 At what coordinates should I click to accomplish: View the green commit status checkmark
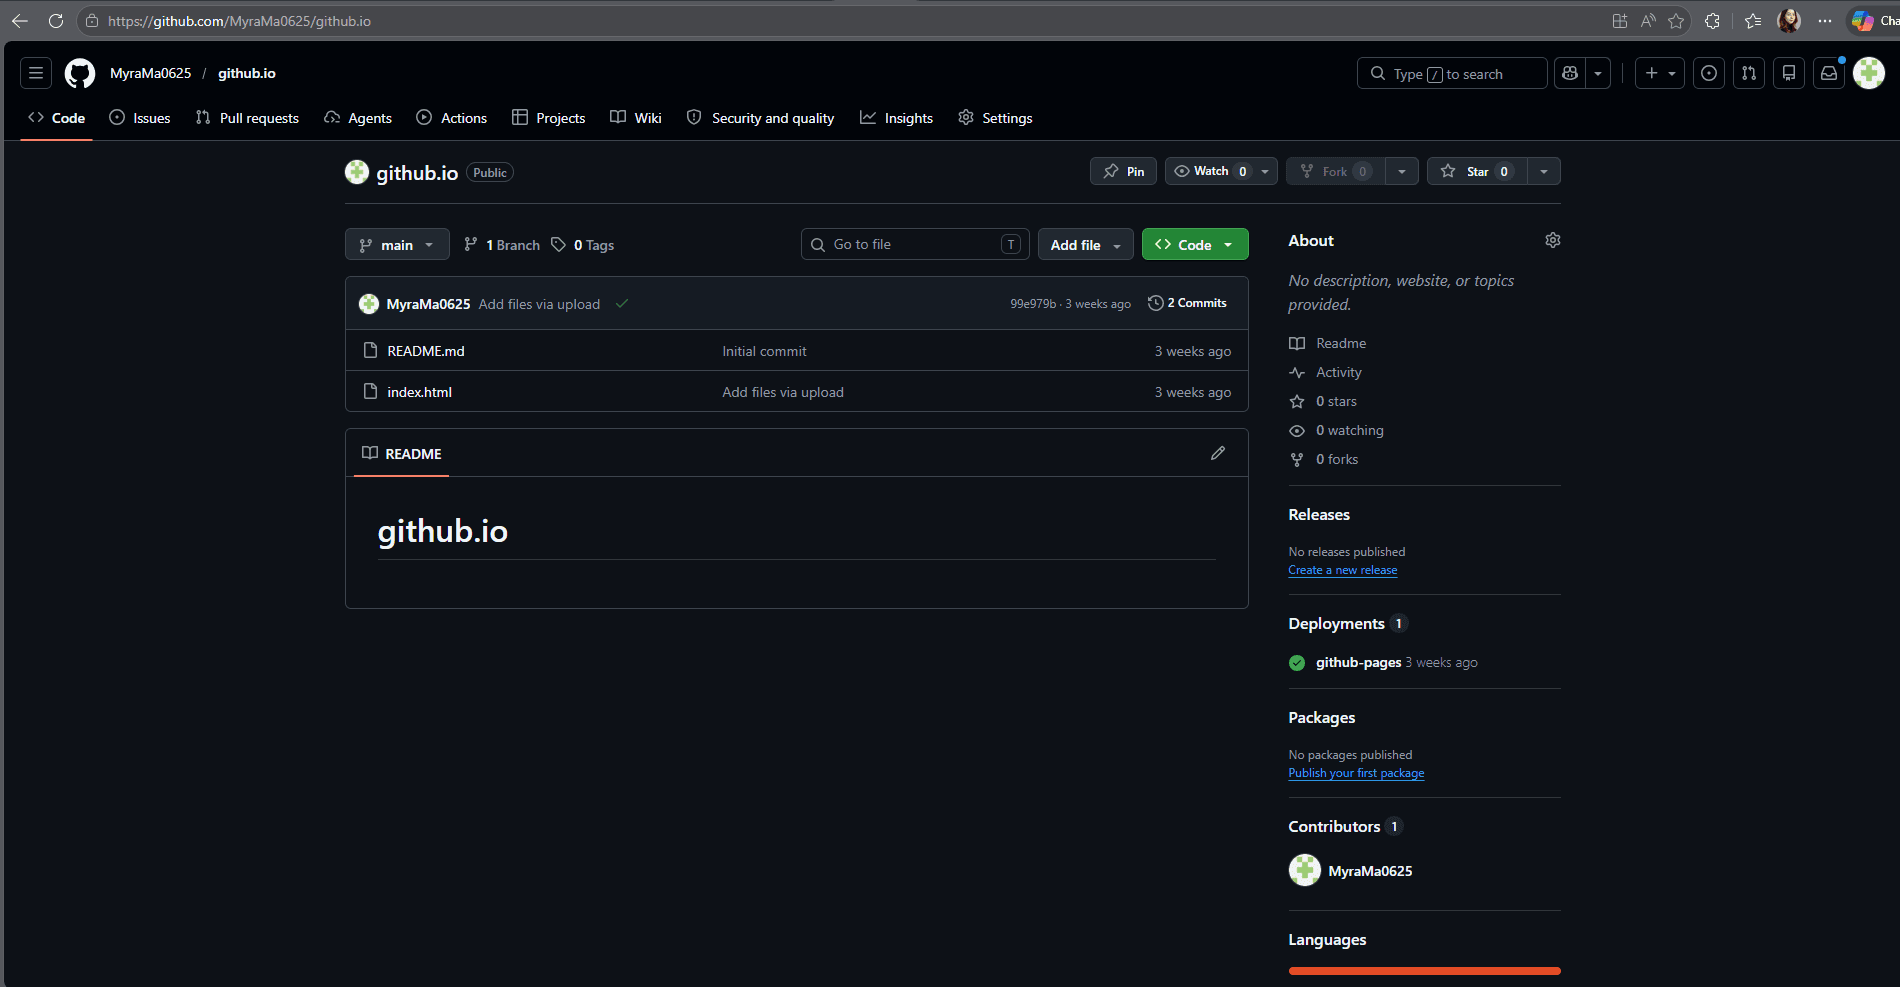point(622,303)
